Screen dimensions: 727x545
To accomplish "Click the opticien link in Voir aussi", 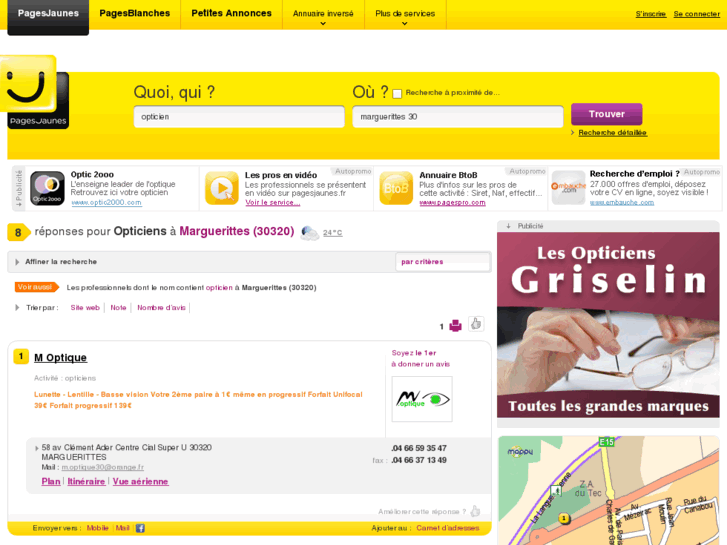I will (x=219, y=288).
